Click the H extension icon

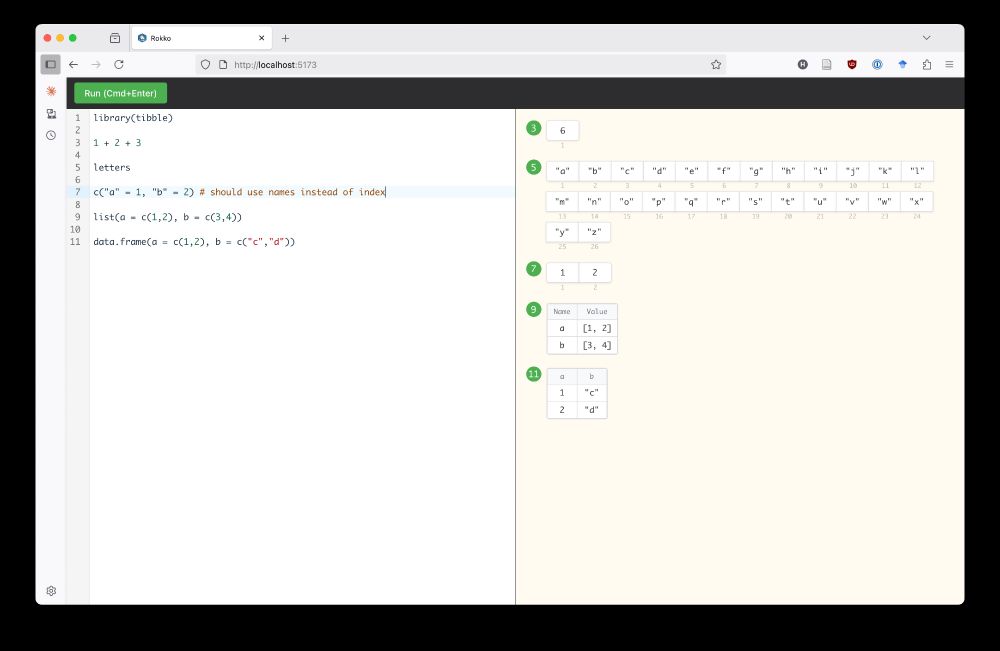pos(803,64)
